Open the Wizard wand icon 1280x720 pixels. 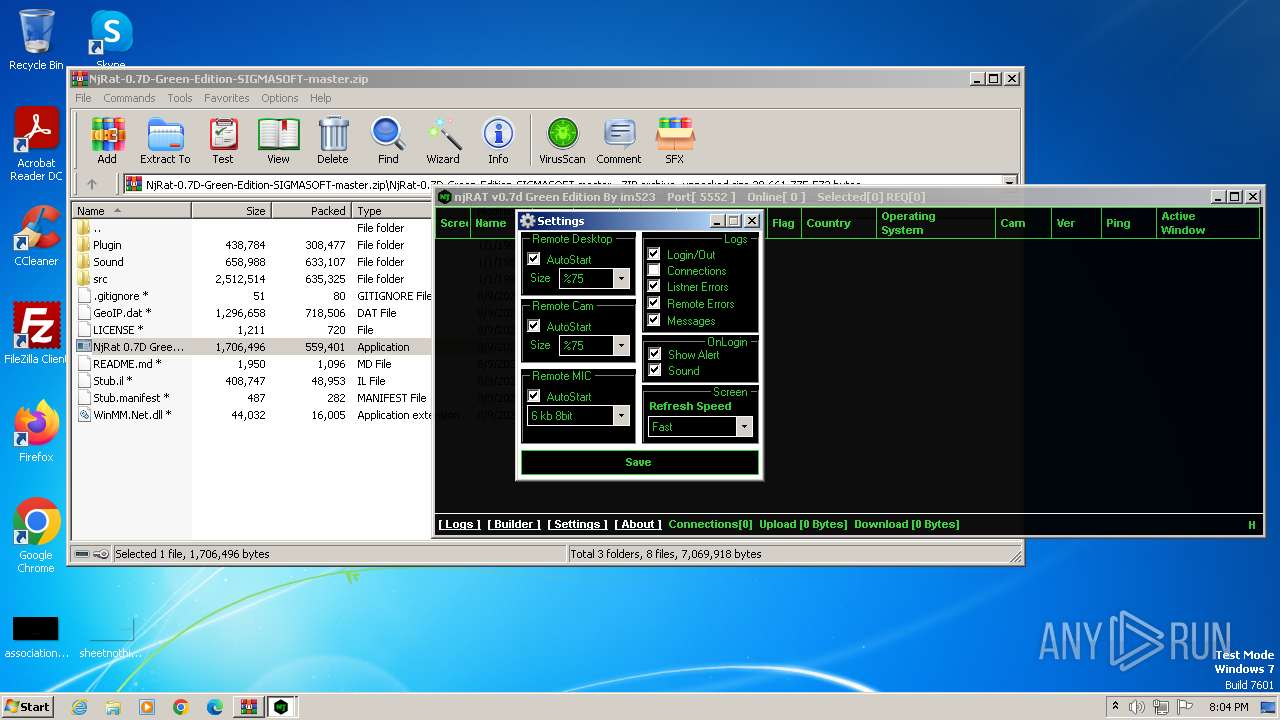pyautogui.click(x=443, y=140)
